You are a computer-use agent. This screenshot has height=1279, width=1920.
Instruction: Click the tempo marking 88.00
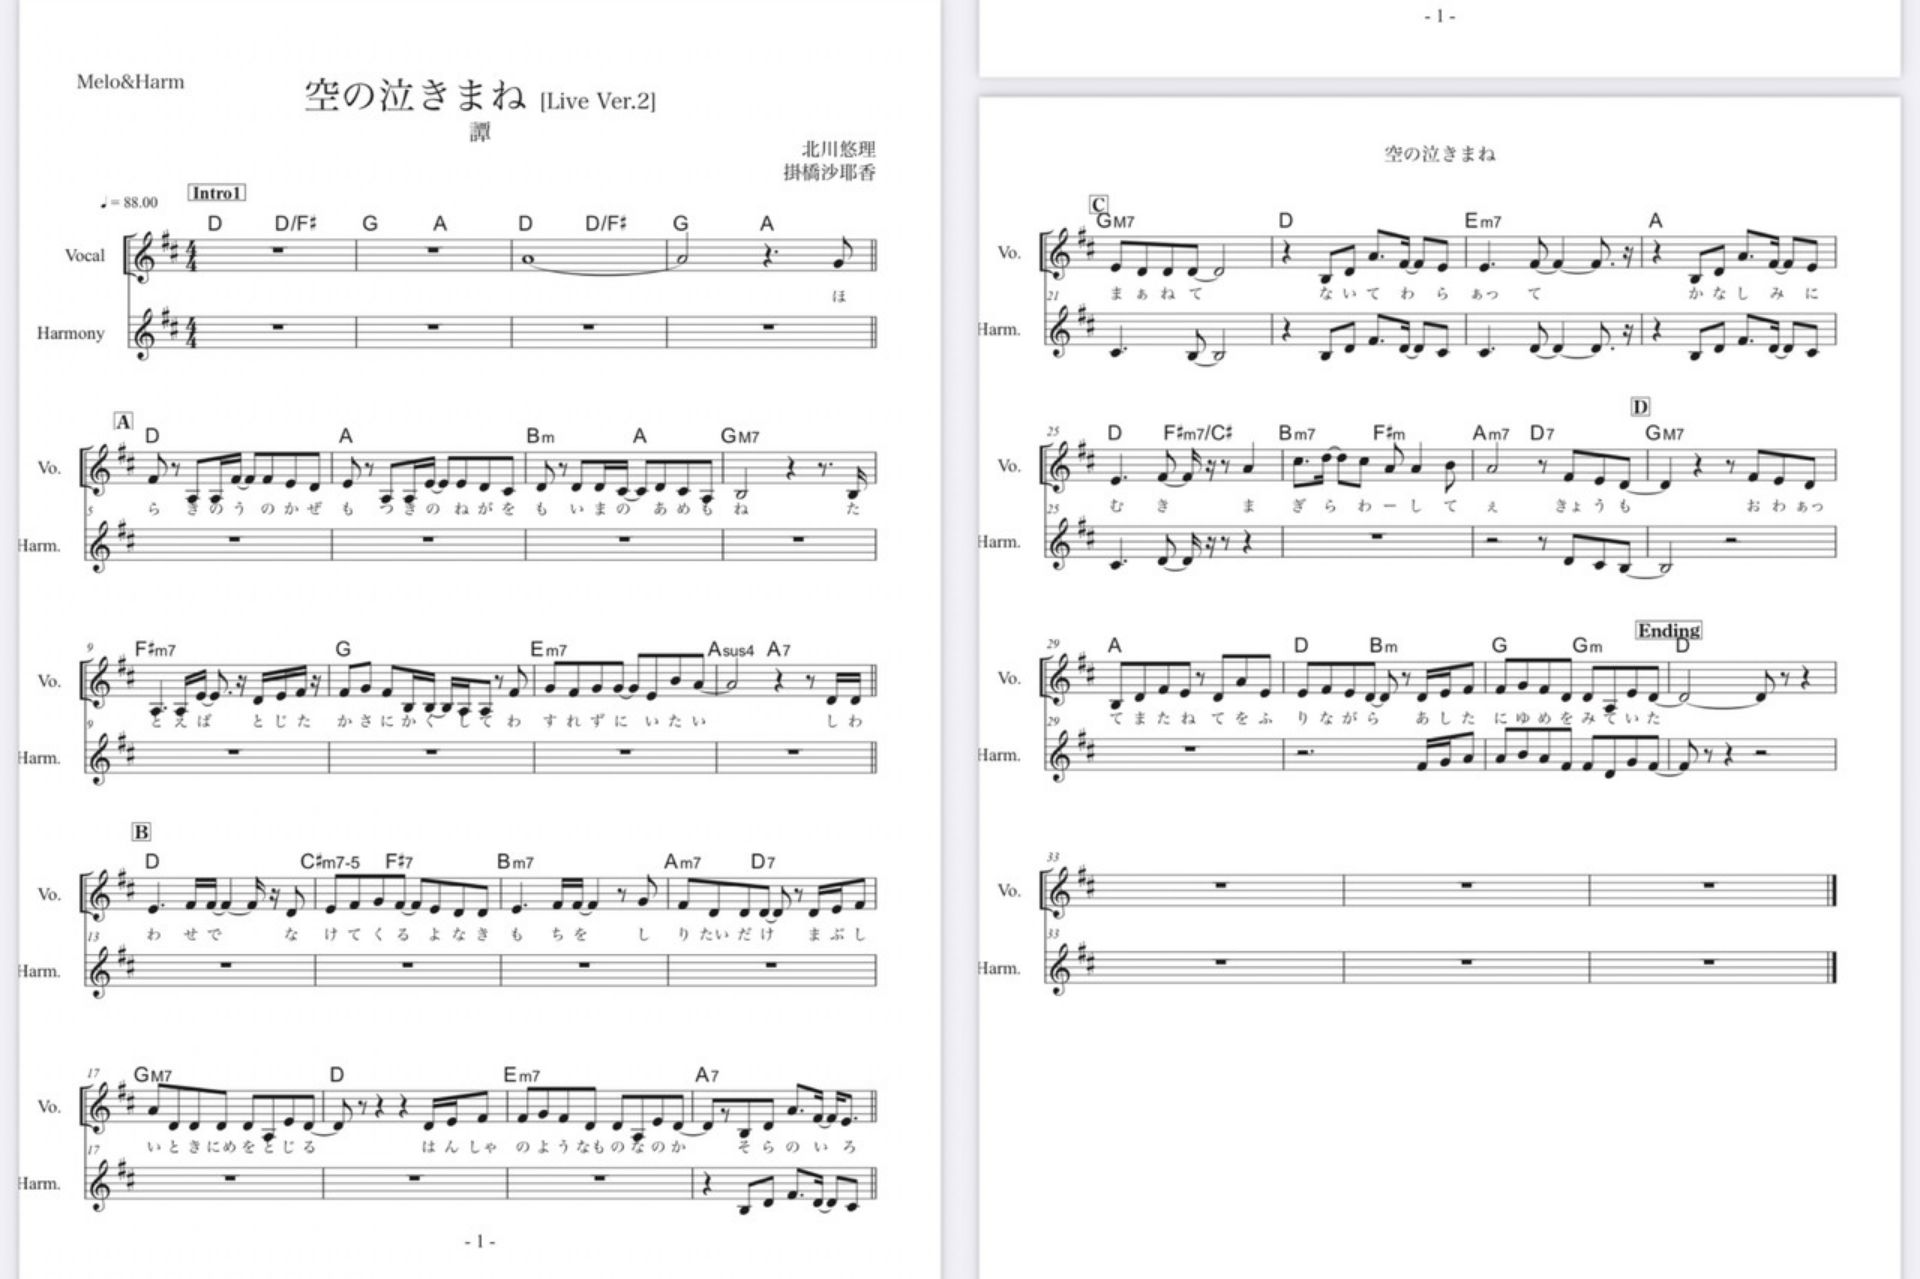pyautogui.click(x=129, y=202)
